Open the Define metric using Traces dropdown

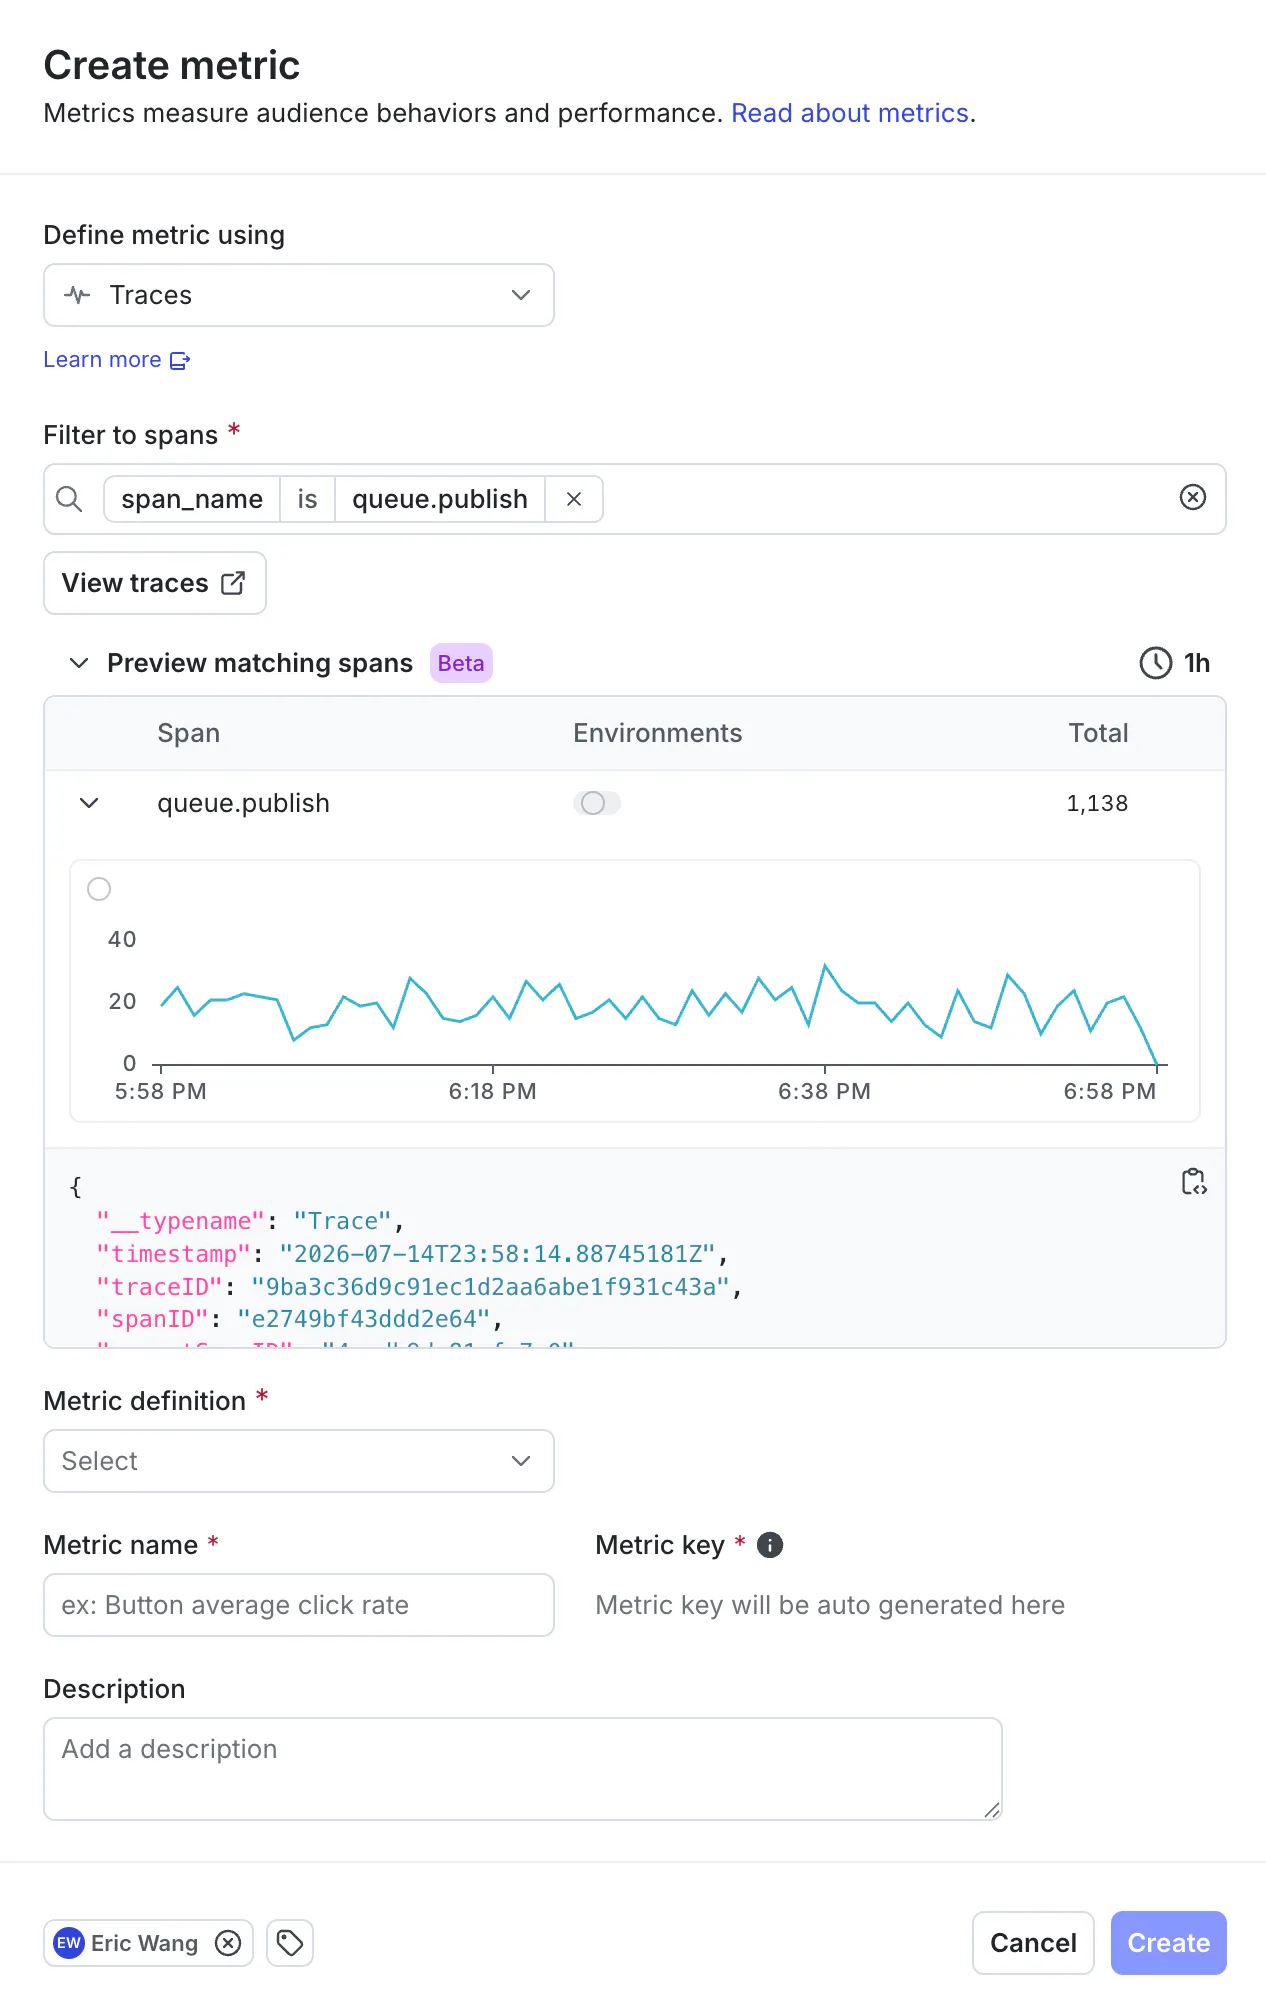[298, 295]
